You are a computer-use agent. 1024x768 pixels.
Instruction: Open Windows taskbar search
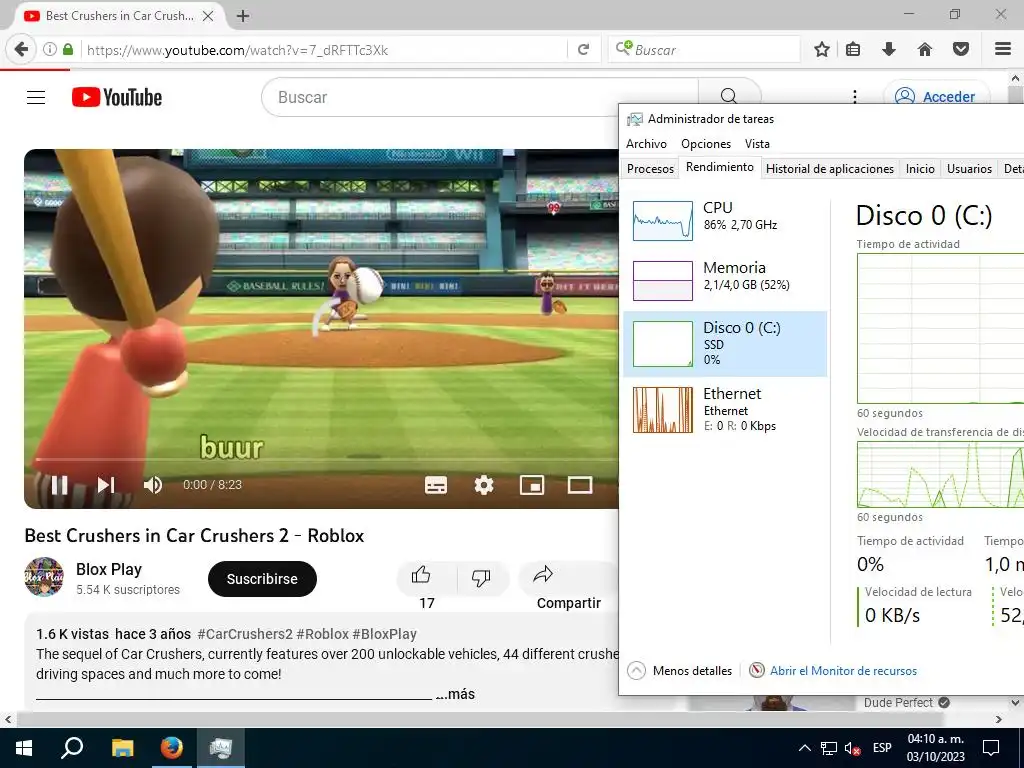72,748
